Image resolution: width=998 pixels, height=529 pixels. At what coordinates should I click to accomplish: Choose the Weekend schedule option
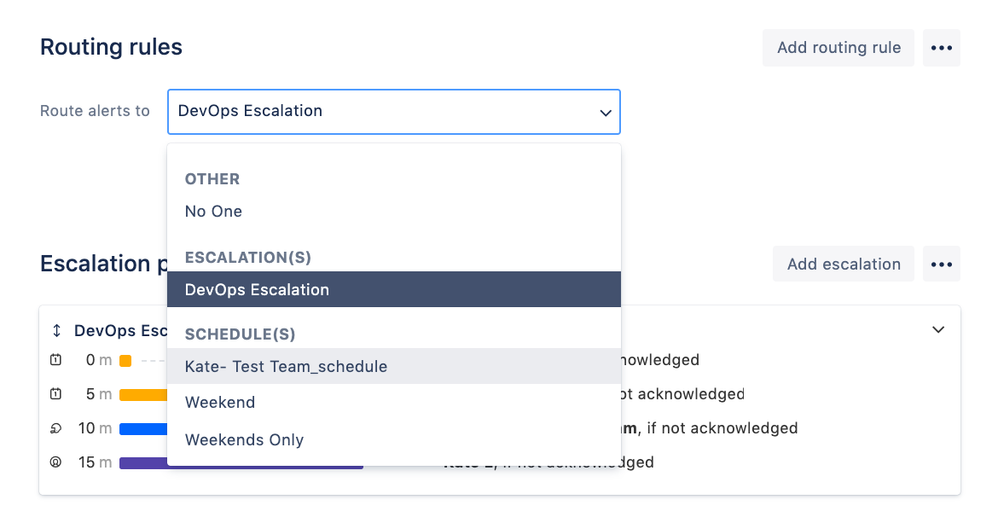(220, 403)
